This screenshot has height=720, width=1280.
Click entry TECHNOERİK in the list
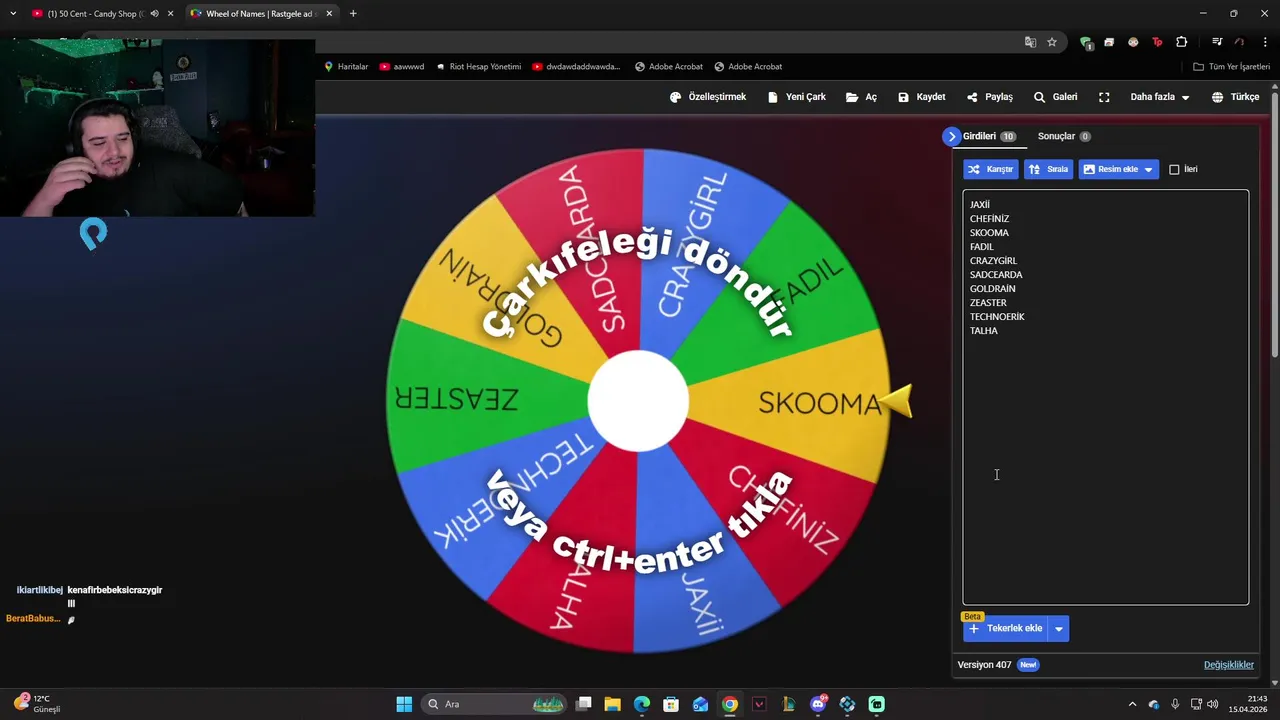click(997, 317)
